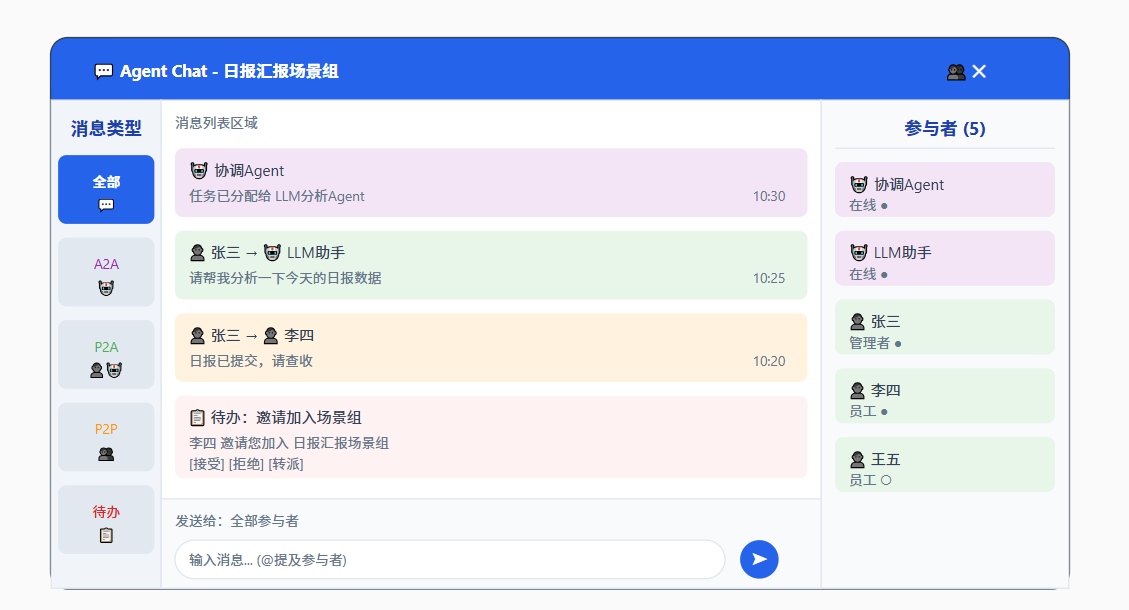Image resolution: width=1129 pixels, height=610 pixels.
Task: Accept invitation via [接受] link
Action: (207, 464)
